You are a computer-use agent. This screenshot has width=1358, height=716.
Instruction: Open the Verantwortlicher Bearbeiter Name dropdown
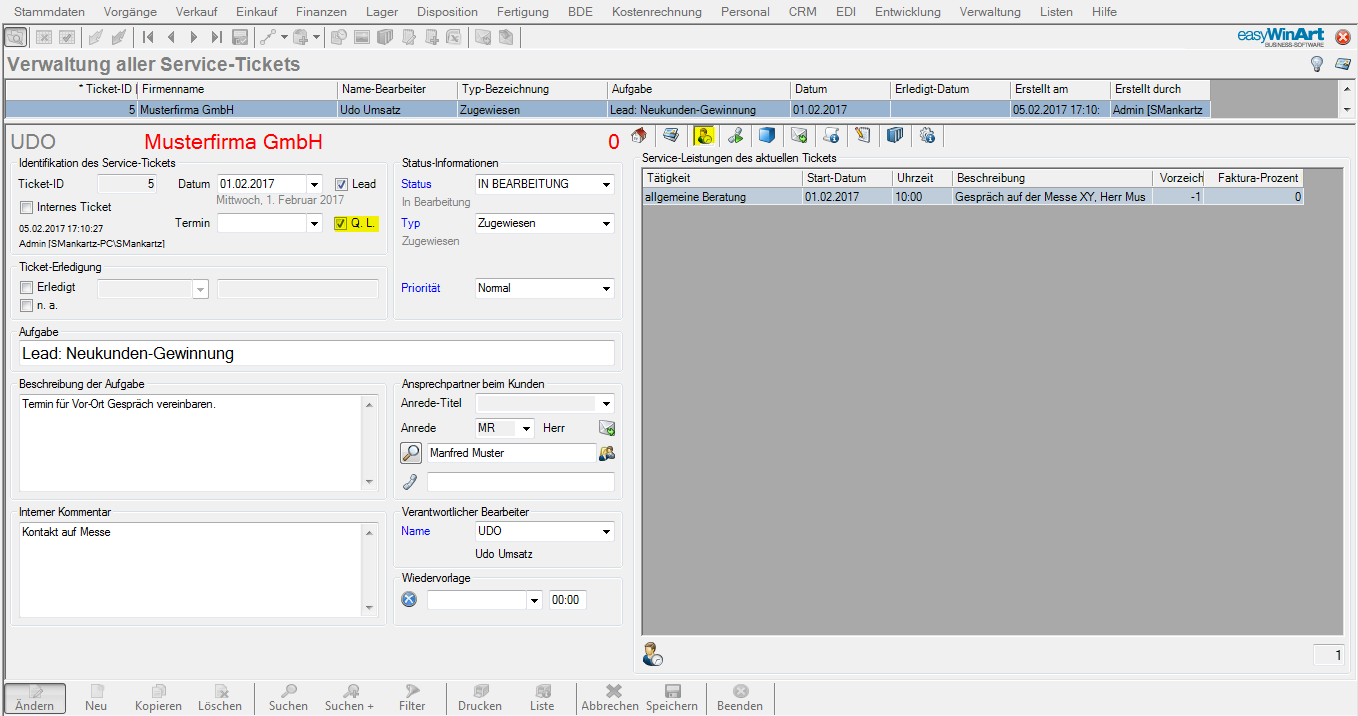(x=606, y=532)
